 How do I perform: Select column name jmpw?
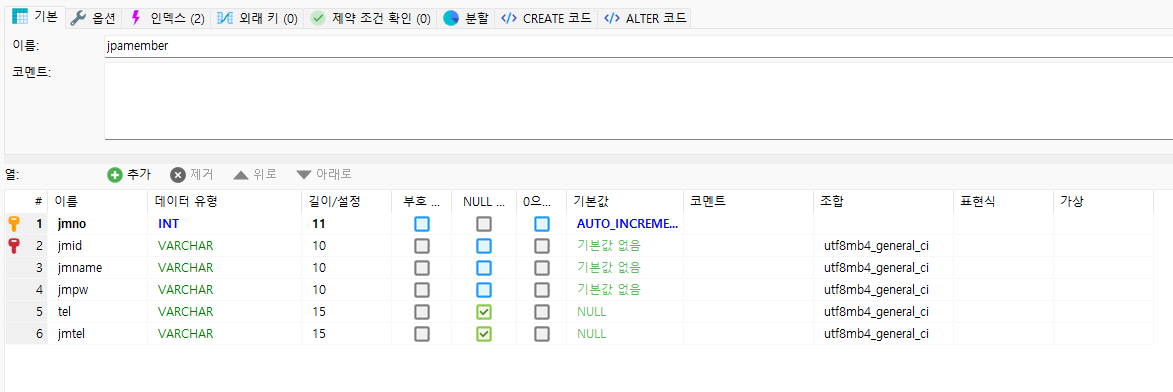pos(74,290)
